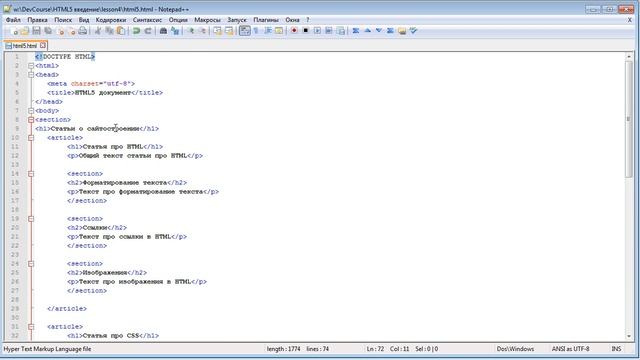This screenshot has width=640, height=360.
Task: Click 'length : 1774' in status bar
Action: [283, 349]
